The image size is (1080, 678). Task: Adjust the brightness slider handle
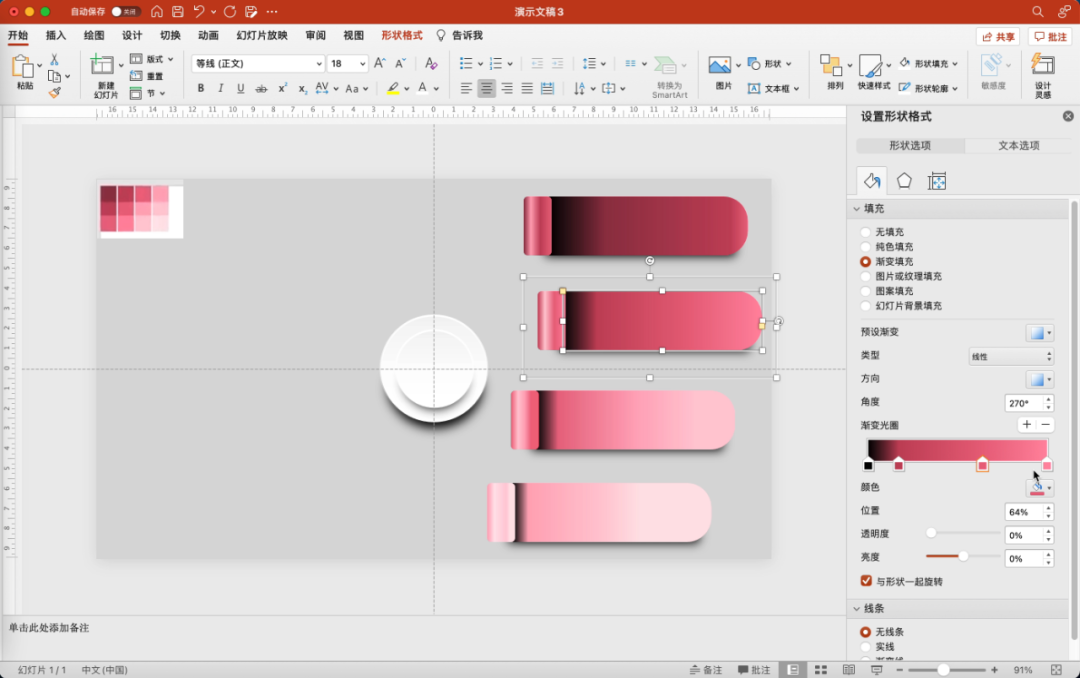coord(964,556)
